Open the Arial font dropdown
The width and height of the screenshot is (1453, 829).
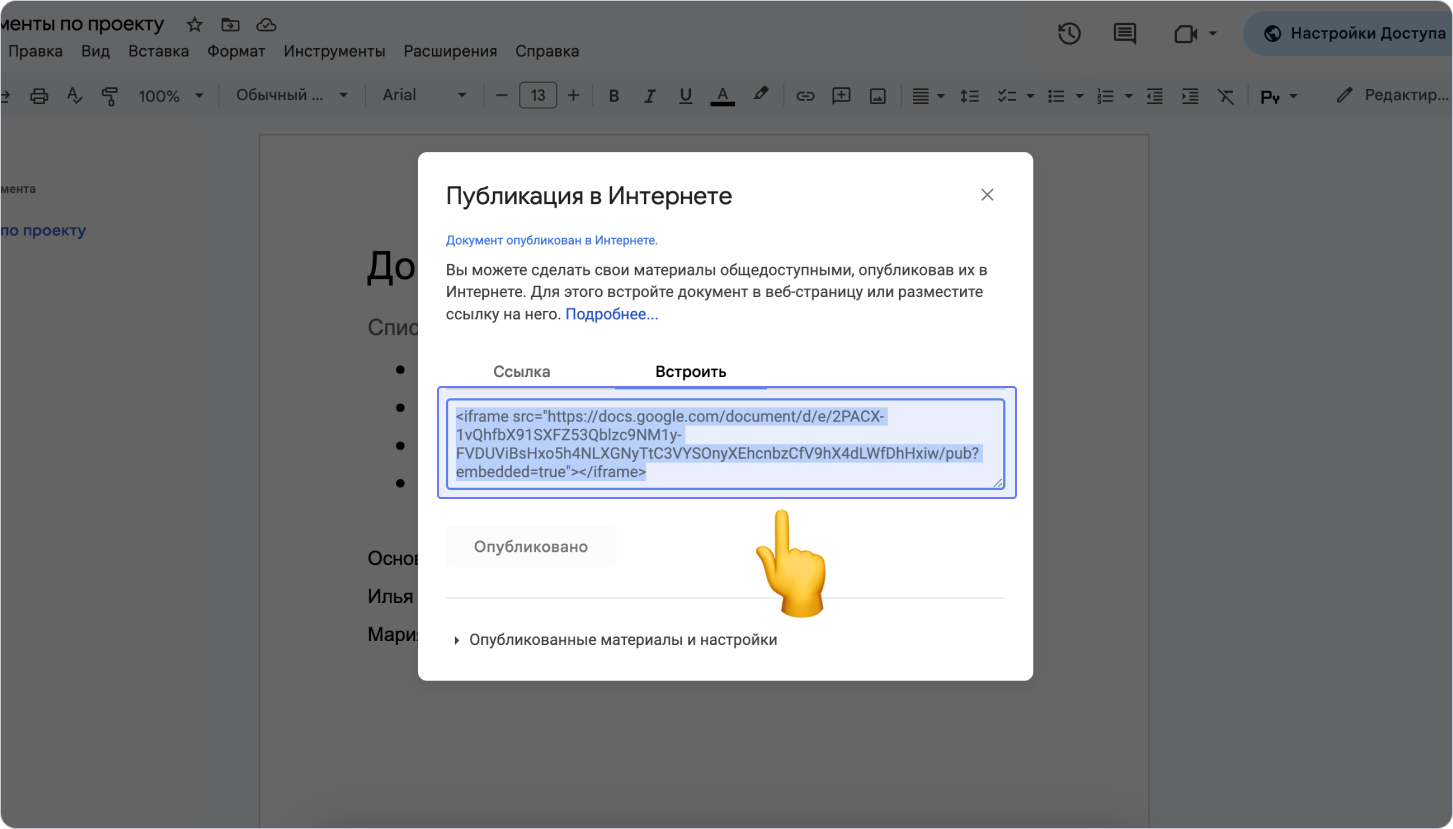coord(424,95)
